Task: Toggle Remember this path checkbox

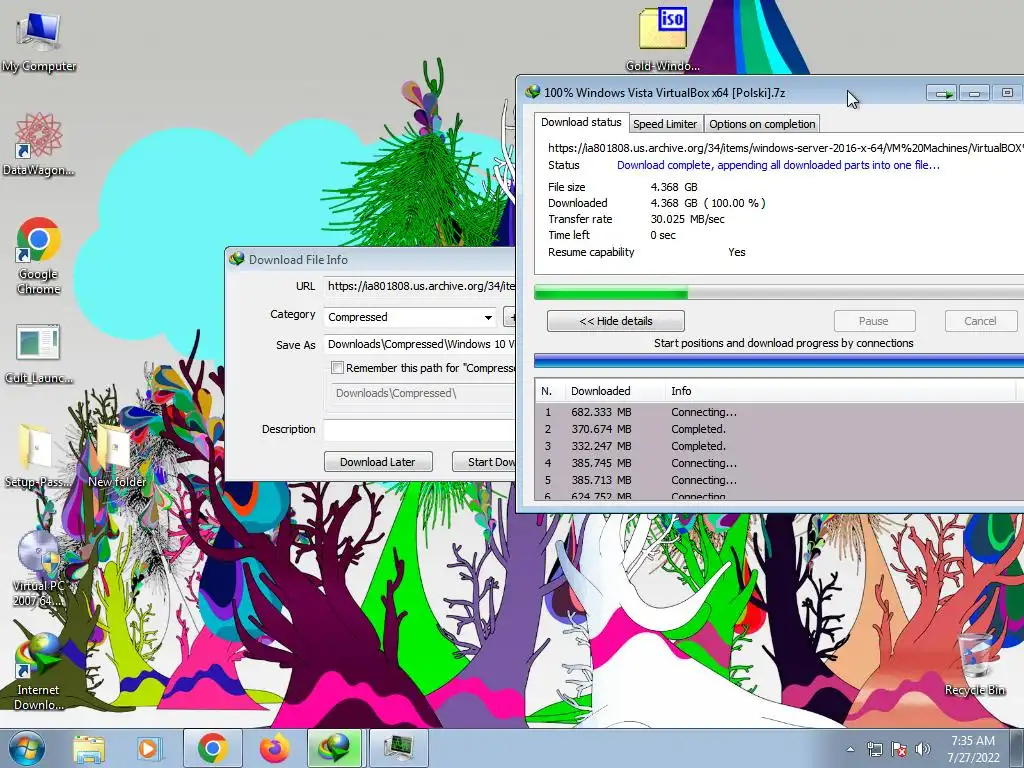Action: tap(338, 368)
